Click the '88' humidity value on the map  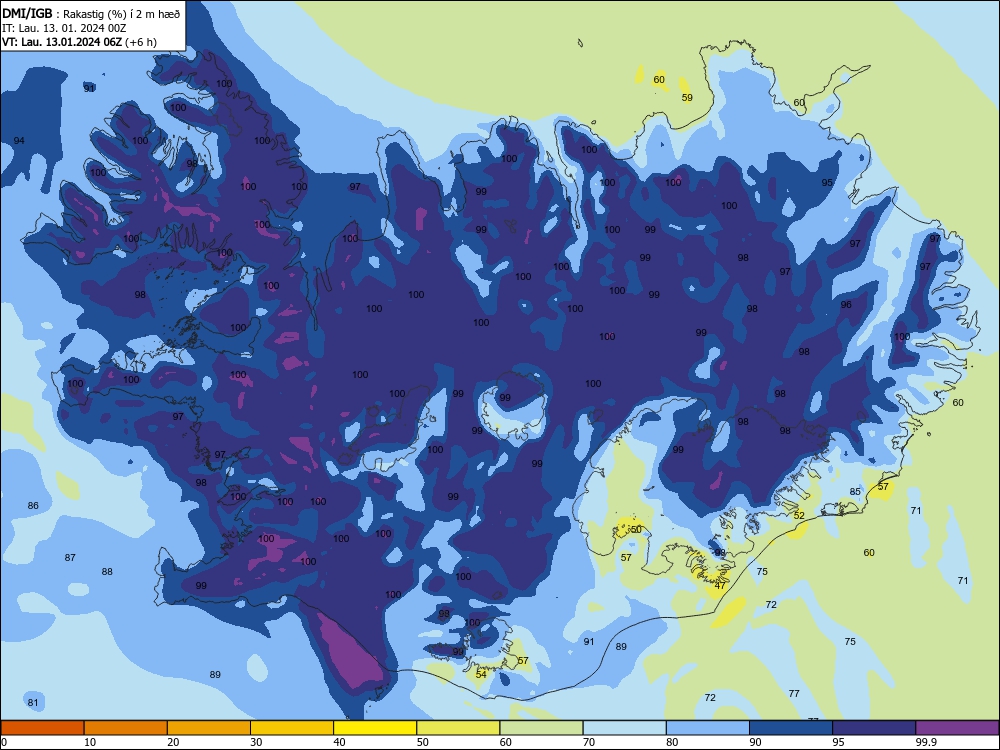click(107, 571)
